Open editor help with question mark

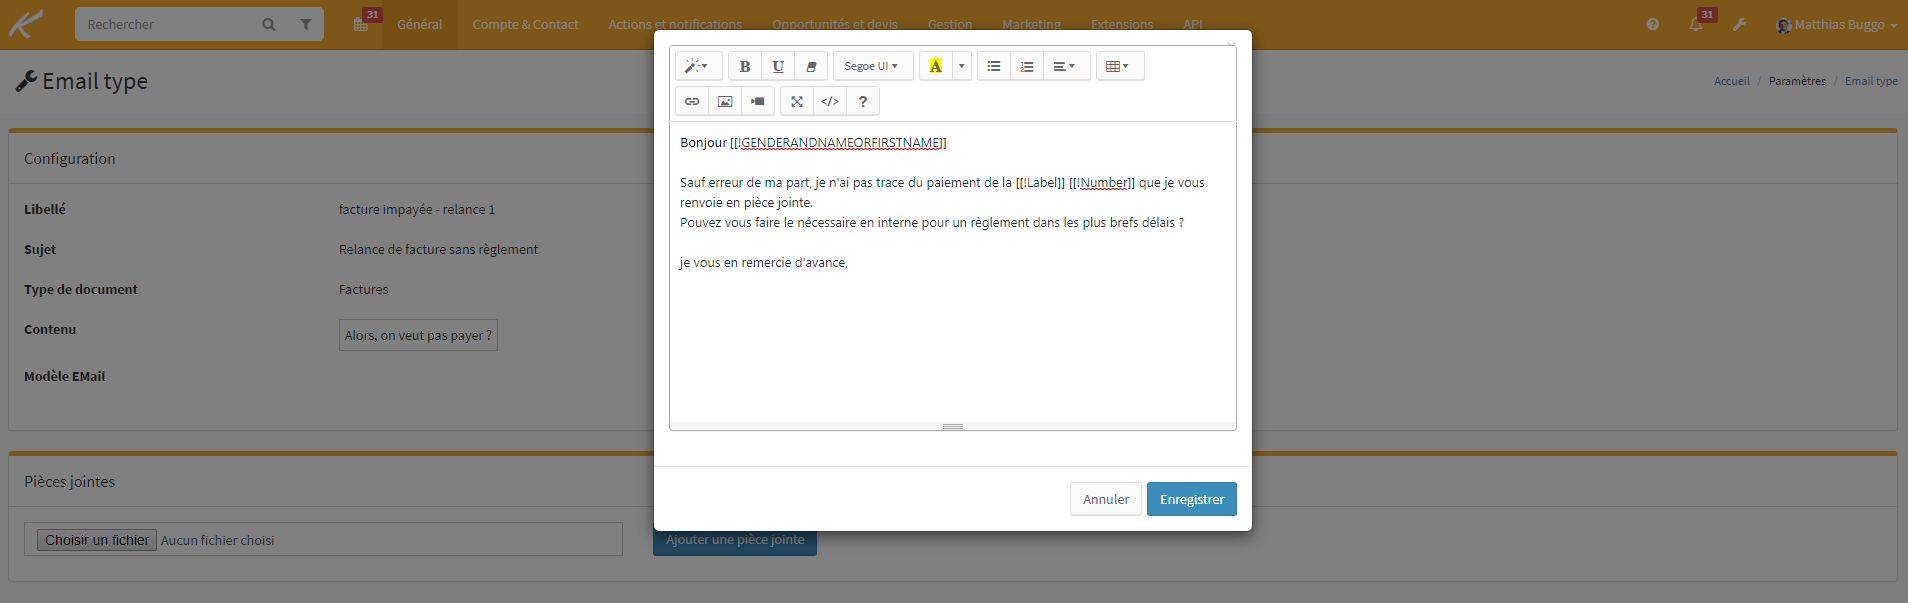(x=863, y=101)
